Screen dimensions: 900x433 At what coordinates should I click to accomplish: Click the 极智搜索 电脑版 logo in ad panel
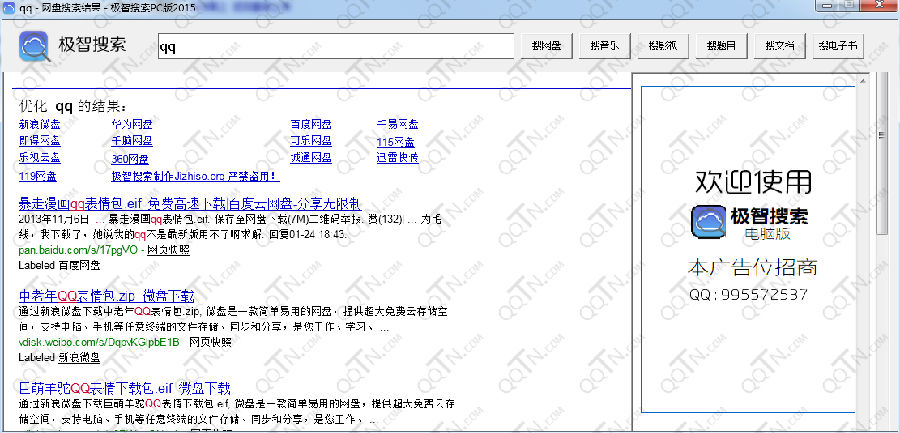pyautogui.click(x=750, y=223)
